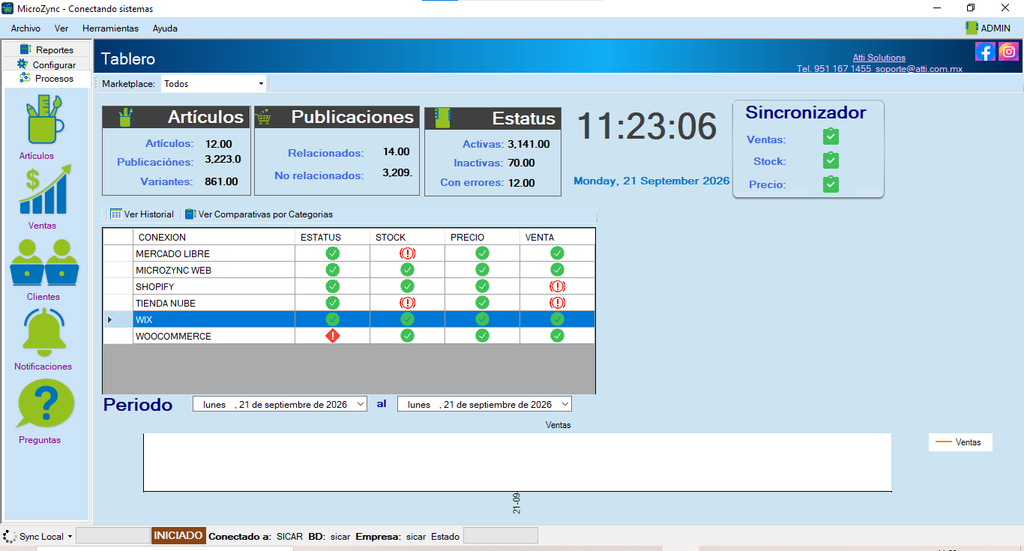Screen dimensions: 1024x551
Task: Switch to the Reportes tab
Action: coord(47,50)
